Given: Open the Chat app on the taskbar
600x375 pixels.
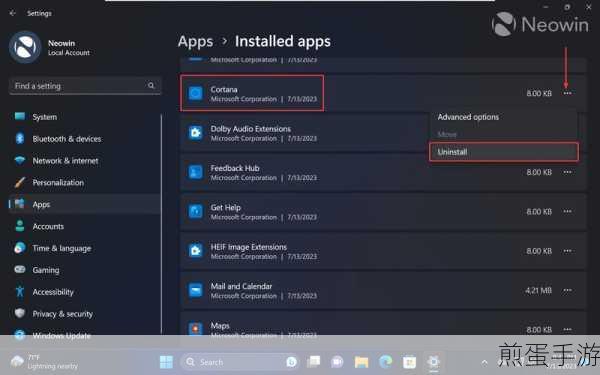Looking at the screenshot, I should [x=337, y=362].
